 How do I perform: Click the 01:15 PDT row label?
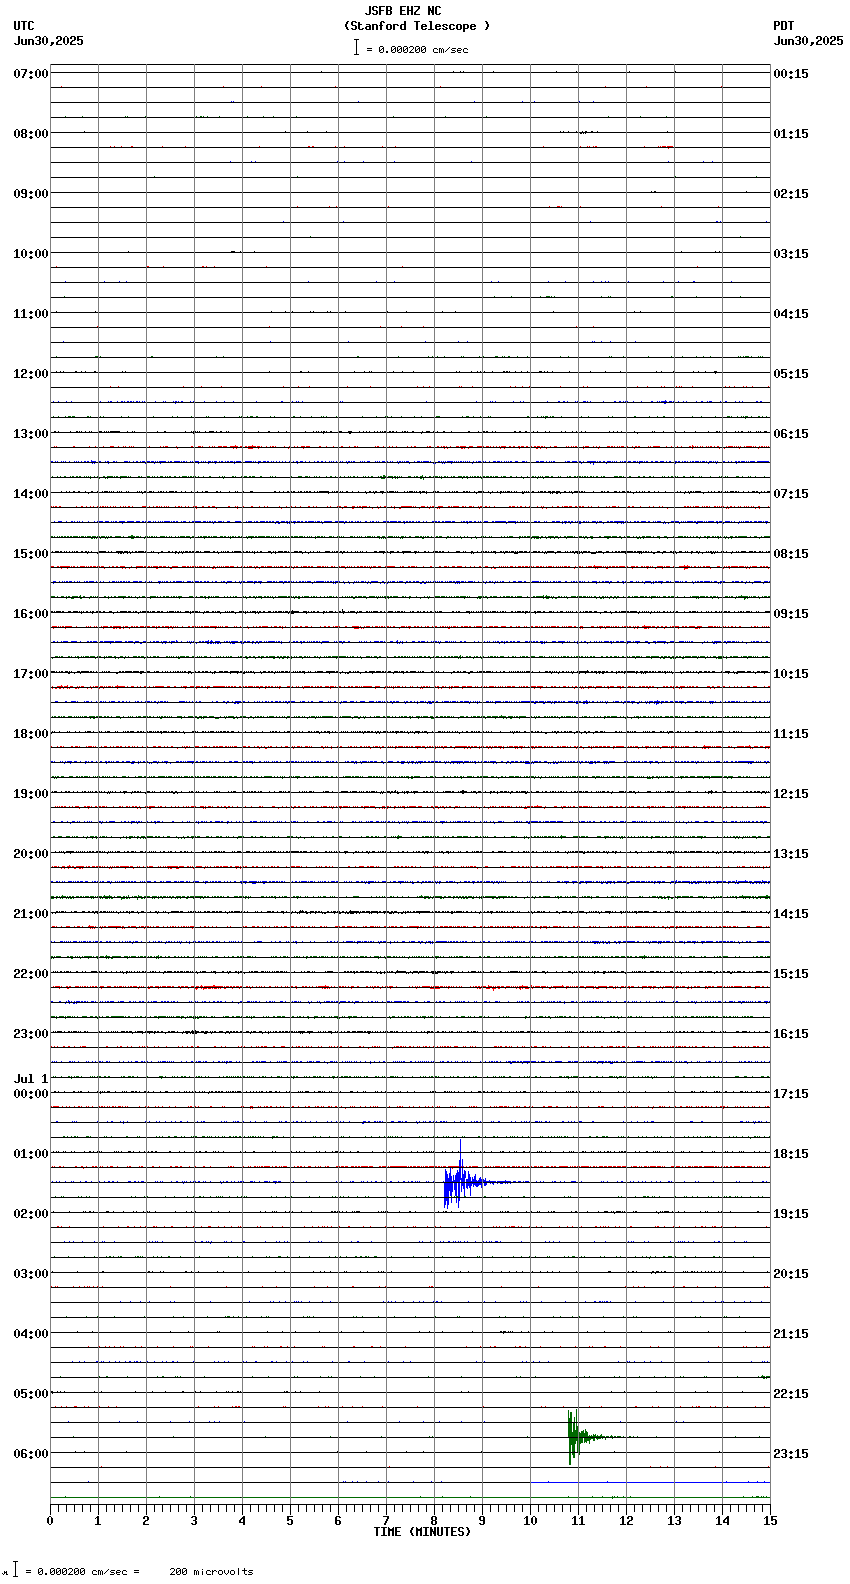pos(791,134)
